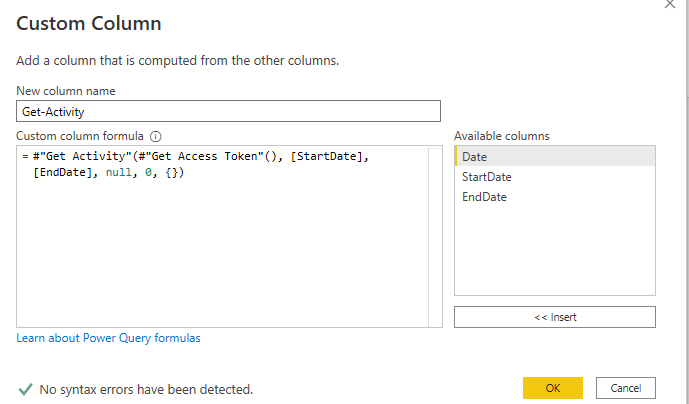Screen dimensions: 689x404
Task: Select EndDate in Available columns
Action: [x=555, y=197]
